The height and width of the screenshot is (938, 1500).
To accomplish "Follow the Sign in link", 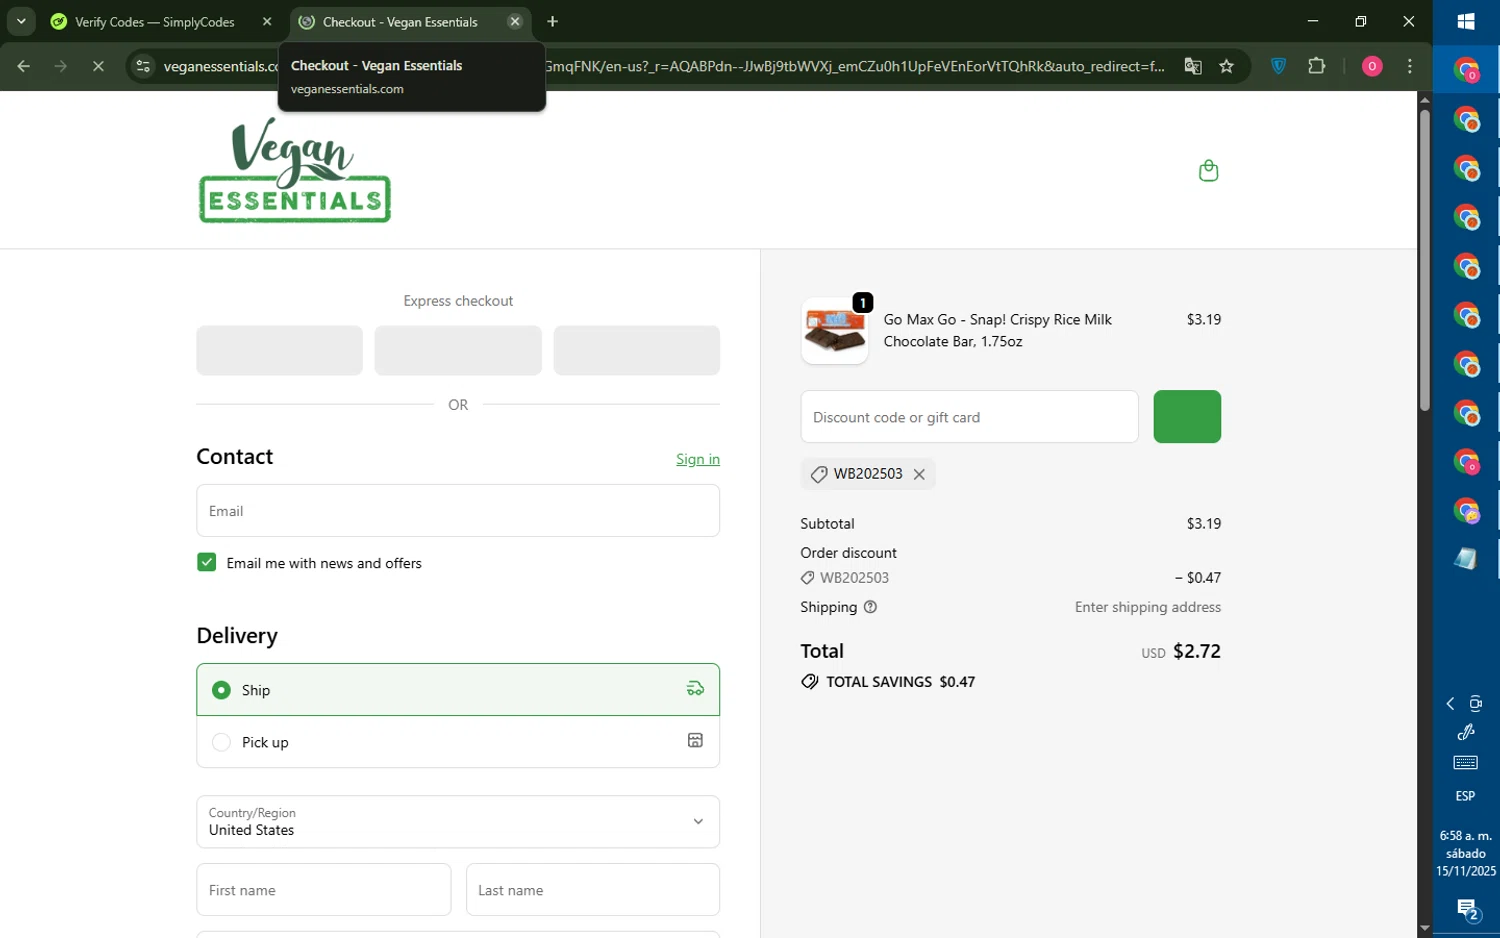I will click(x=698, y=459).
